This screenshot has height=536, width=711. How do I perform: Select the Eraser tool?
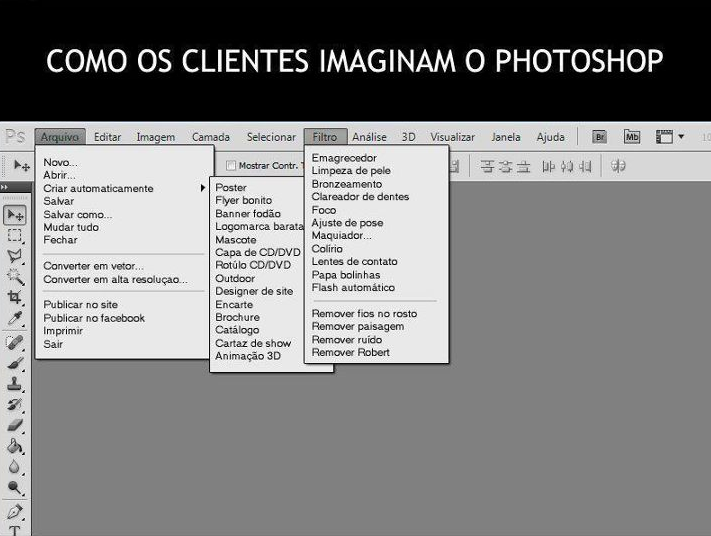[x=15, y=425]
